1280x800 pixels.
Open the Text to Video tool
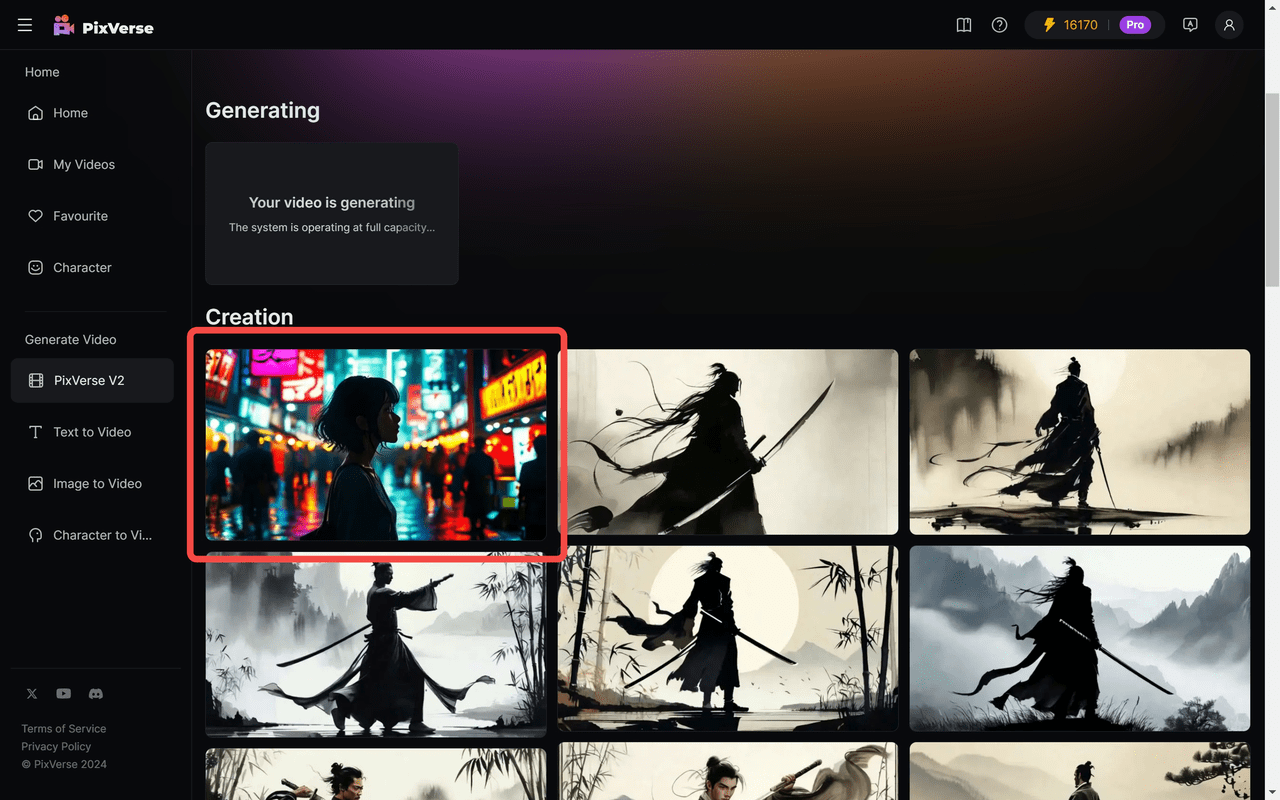(92, 431)
